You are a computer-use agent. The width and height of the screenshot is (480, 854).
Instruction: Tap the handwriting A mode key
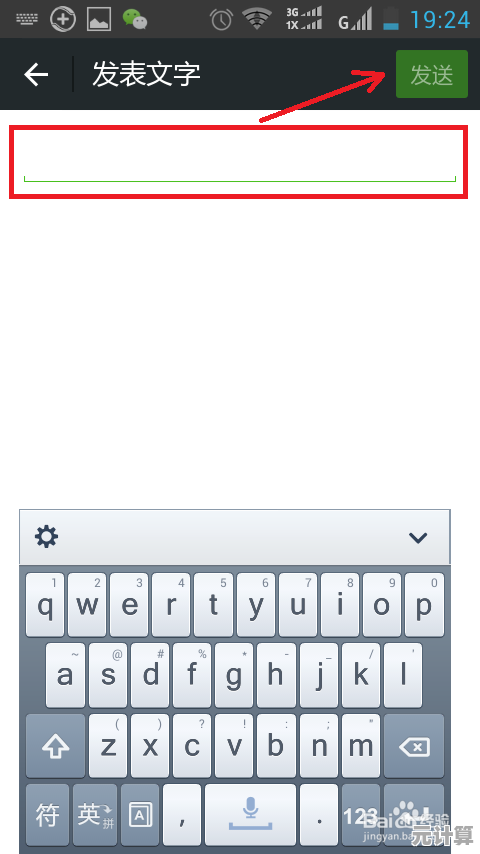140,815
